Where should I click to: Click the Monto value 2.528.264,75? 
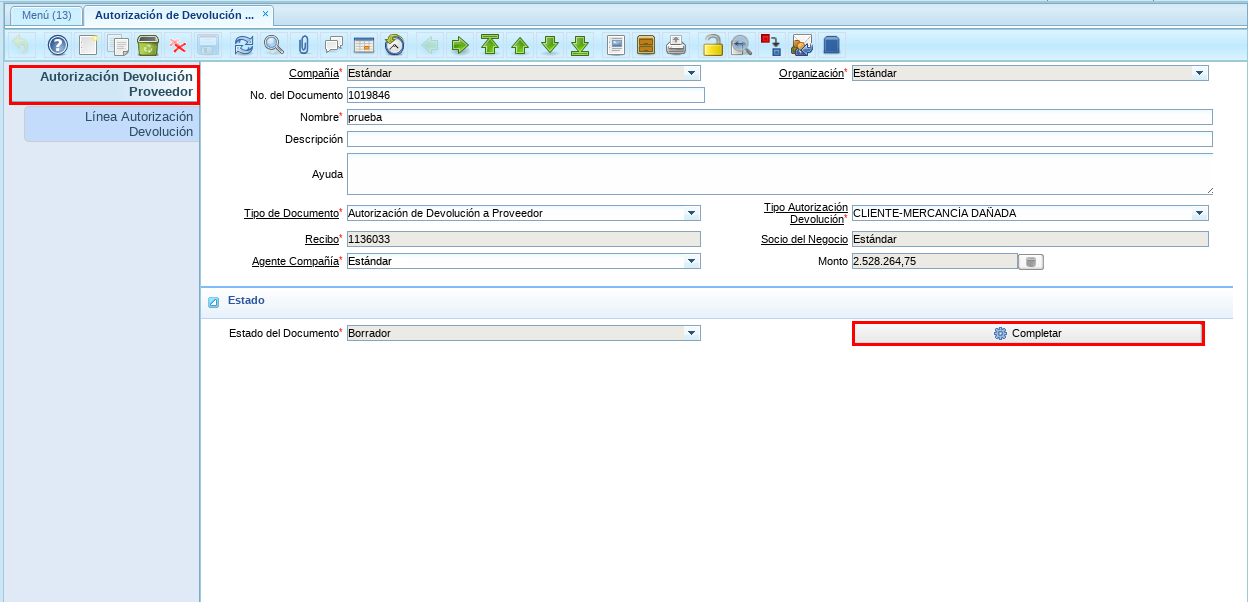pos(934,261)
